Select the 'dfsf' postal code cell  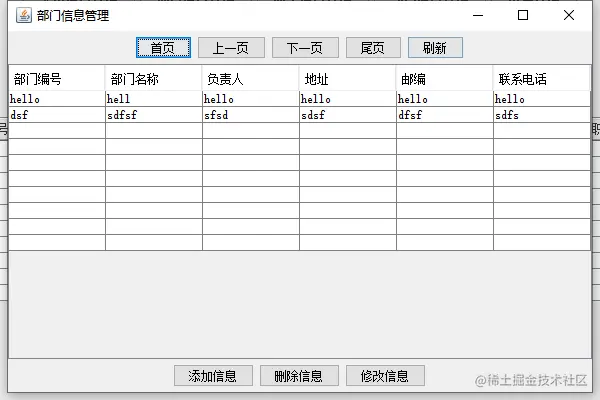click(x=445, y=115)
